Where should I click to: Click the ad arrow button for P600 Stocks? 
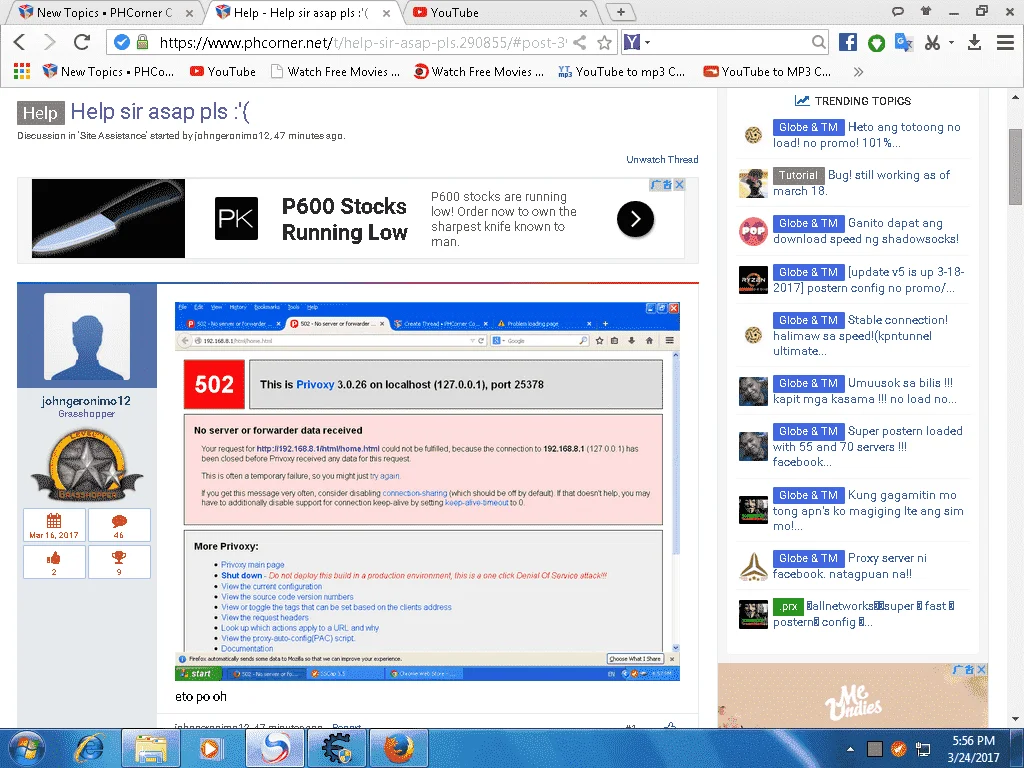coord(635,219)
